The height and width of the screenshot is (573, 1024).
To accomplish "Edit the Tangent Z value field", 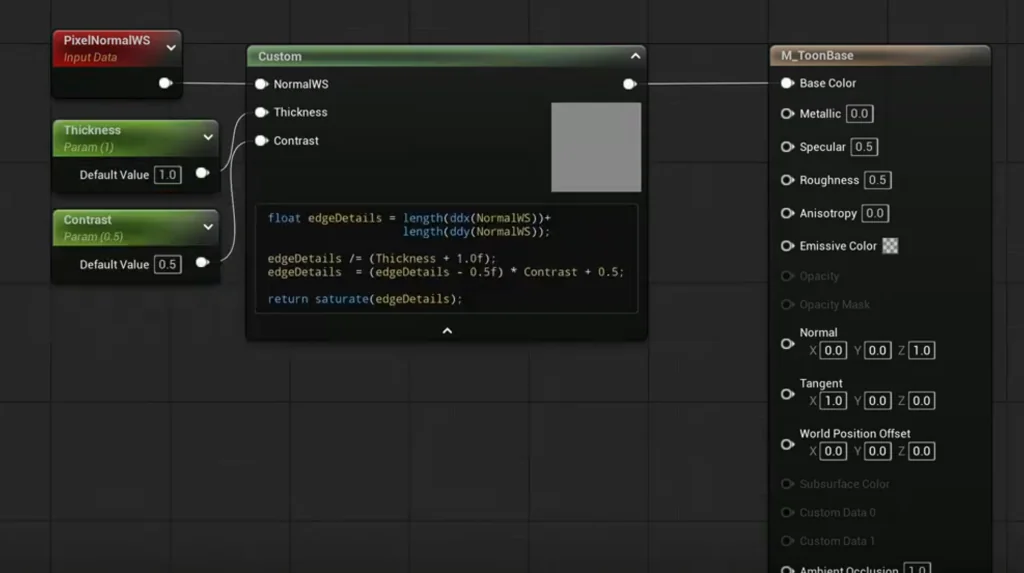I will pos(921,401).
